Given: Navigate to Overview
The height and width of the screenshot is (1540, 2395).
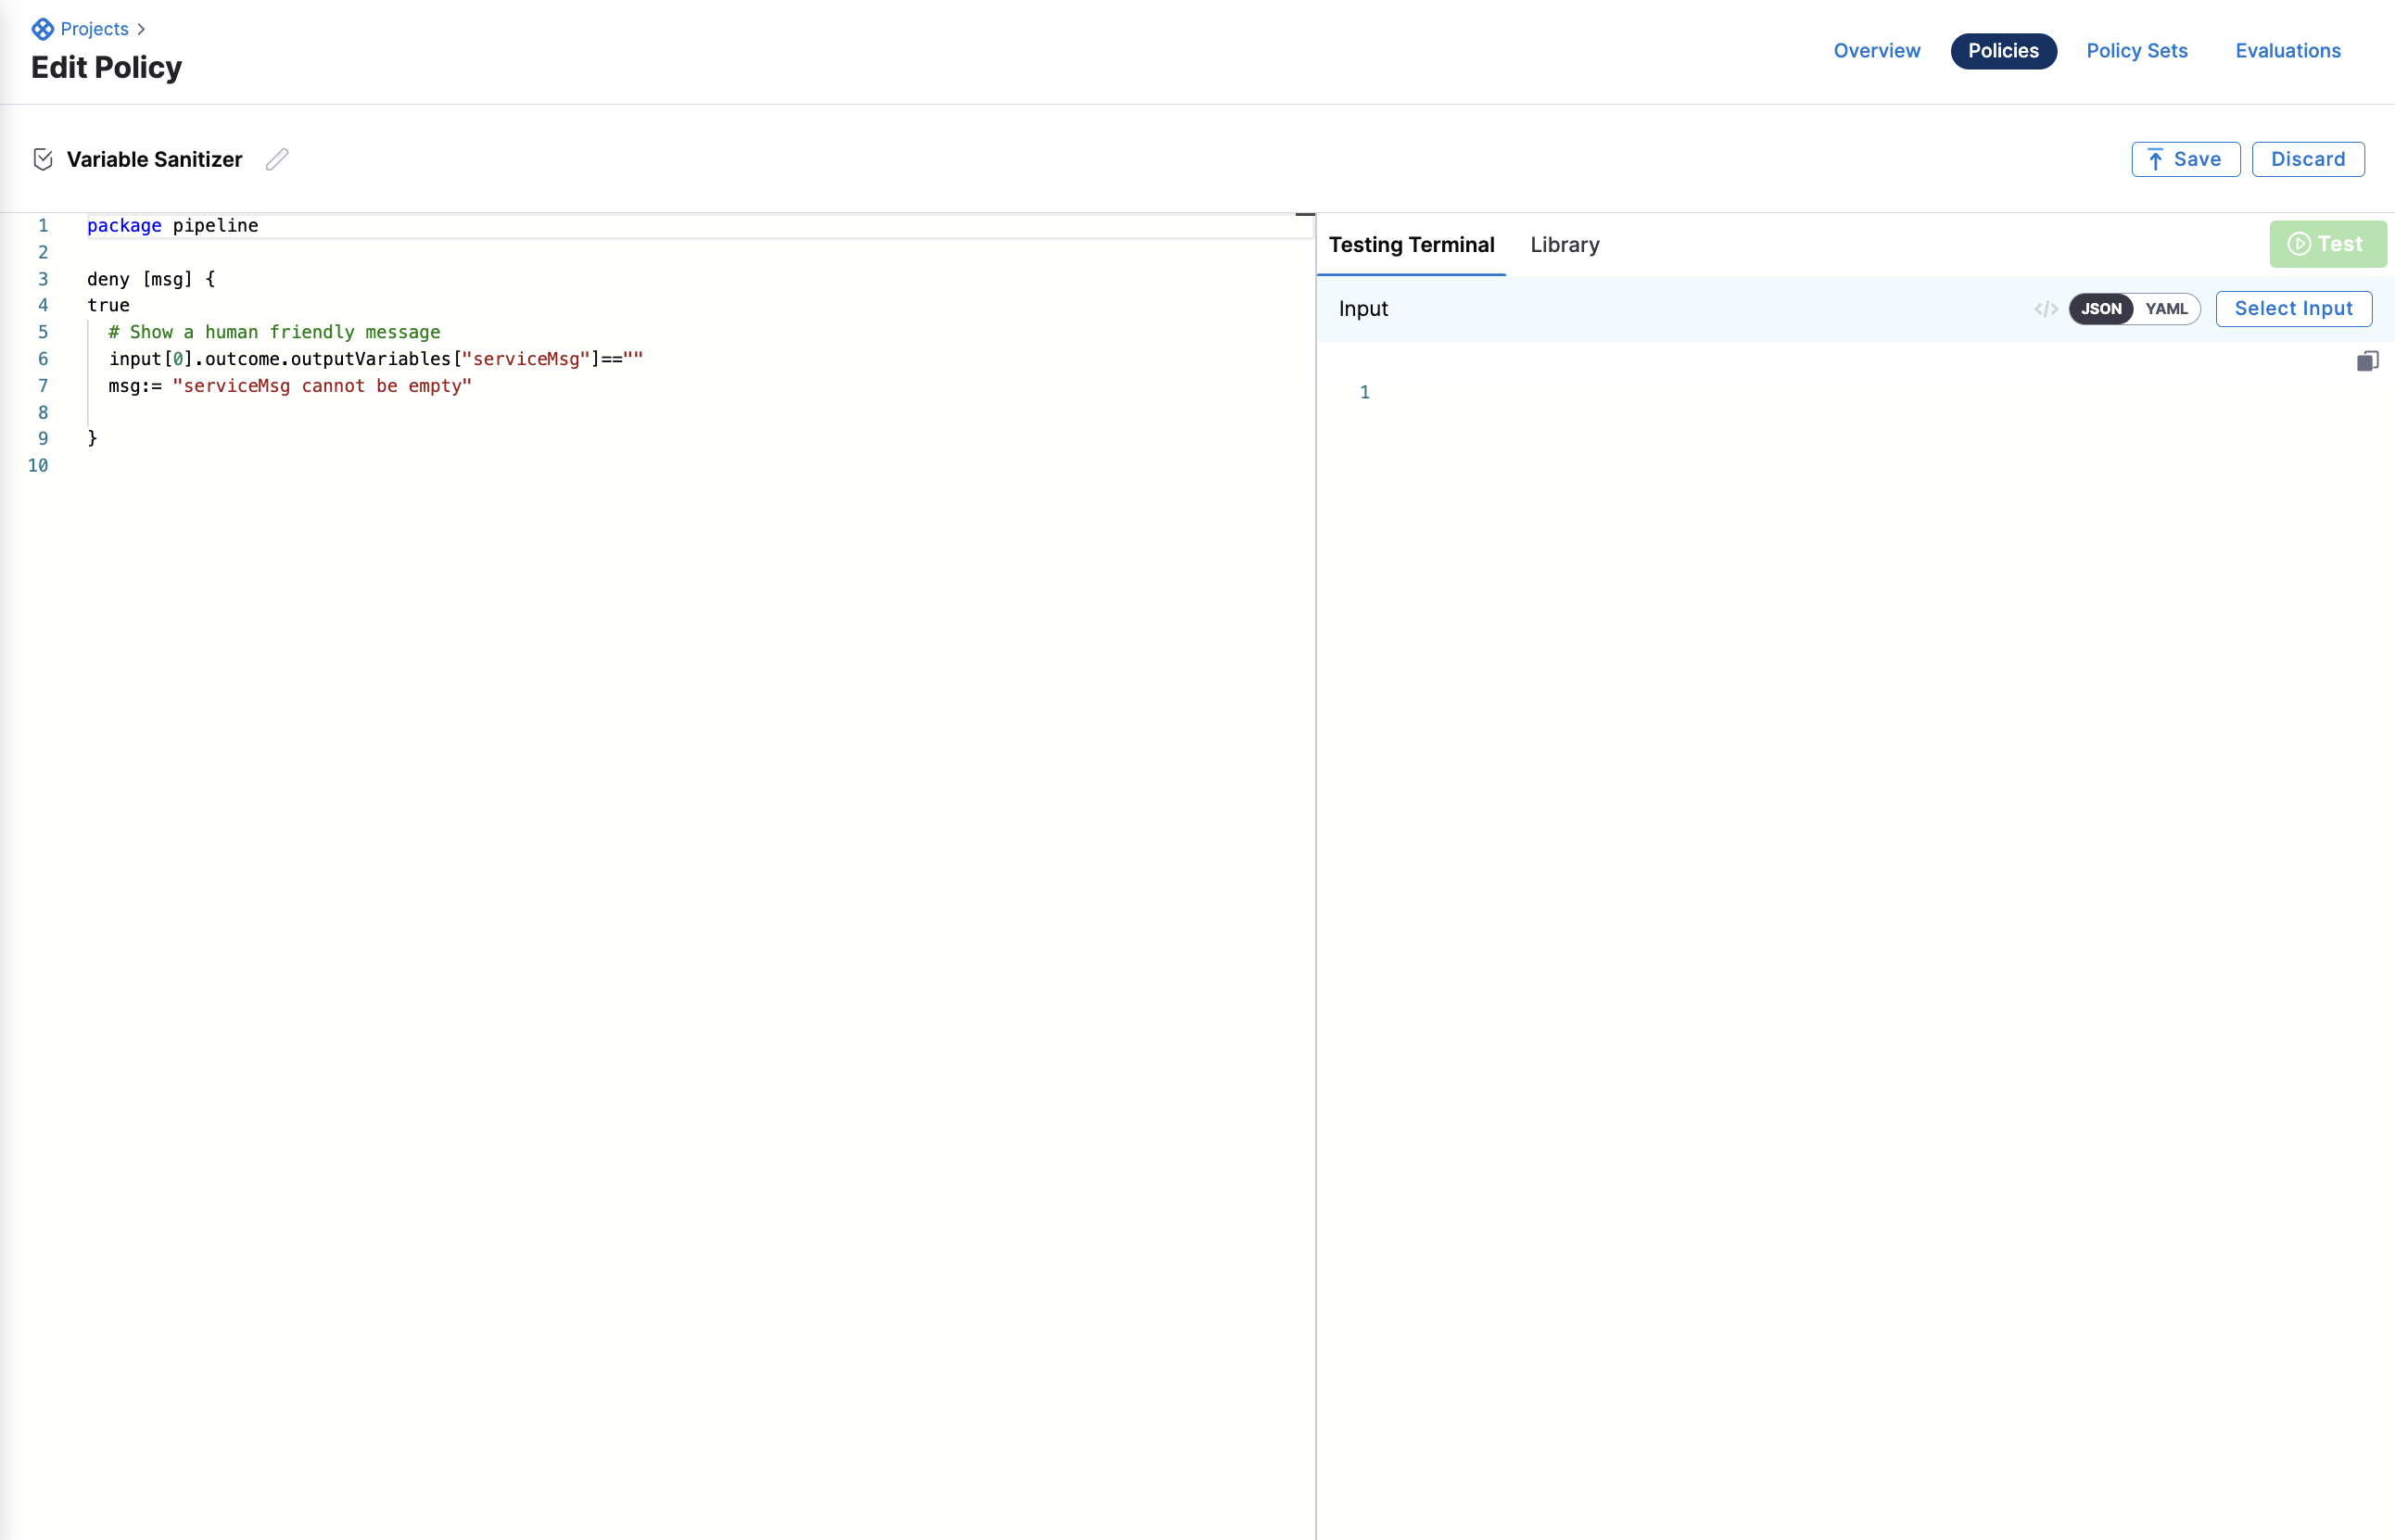Looking at the screenshot, I should [1876, 51].
